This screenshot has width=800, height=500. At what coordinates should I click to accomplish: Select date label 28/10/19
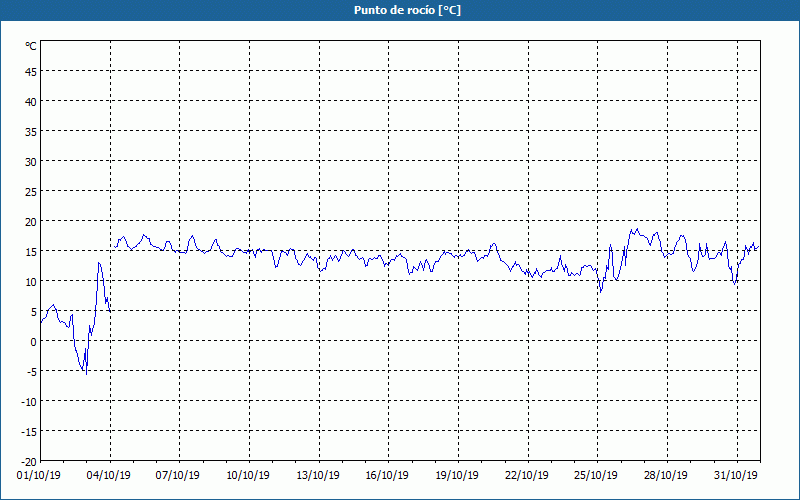(666, 476)
